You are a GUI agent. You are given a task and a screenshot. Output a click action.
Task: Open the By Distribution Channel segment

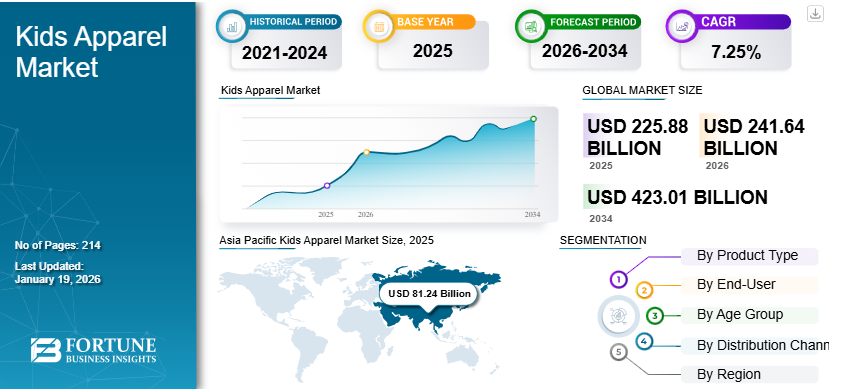pos(755,345)
